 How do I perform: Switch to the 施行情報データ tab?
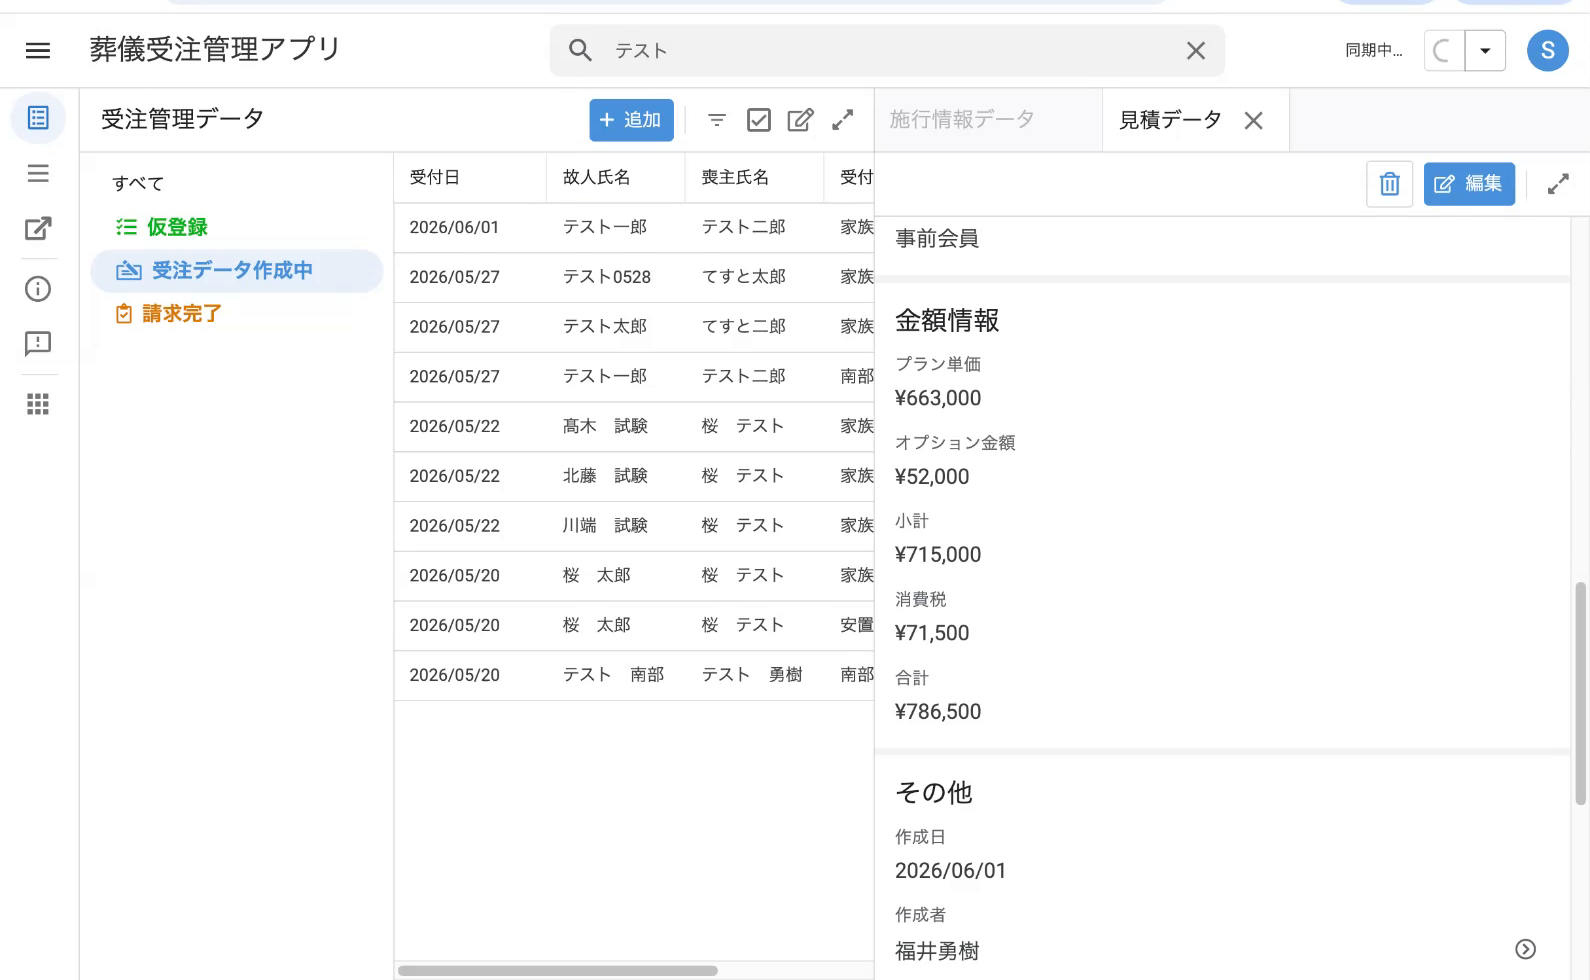coord(962,120)
